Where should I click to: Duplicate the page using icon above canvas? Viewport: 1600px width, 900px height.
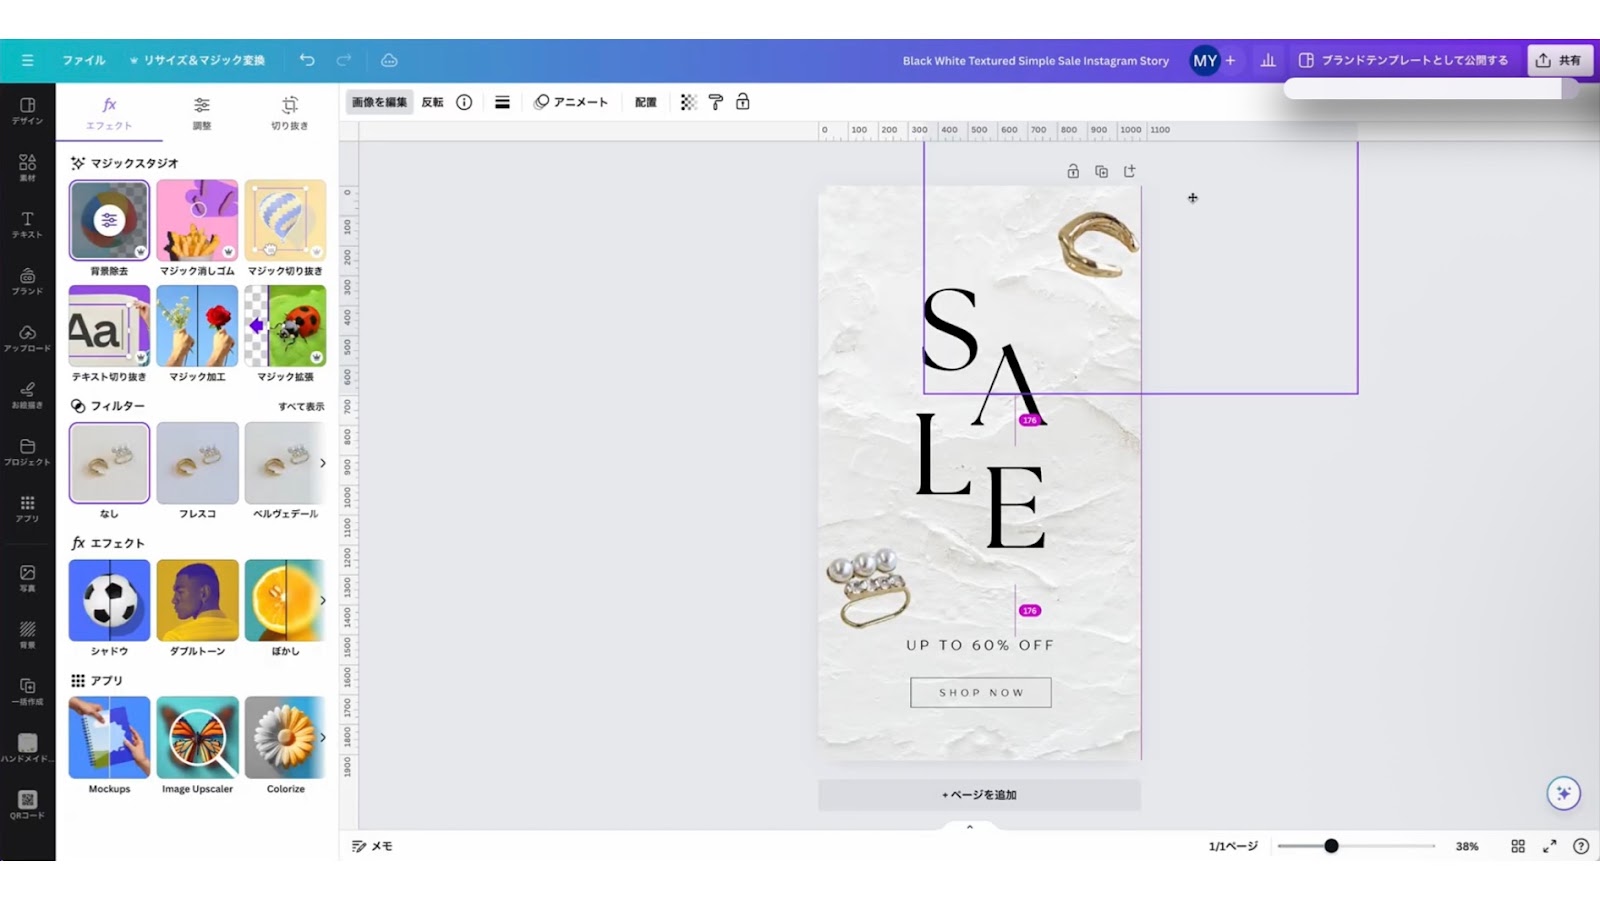1101,171
